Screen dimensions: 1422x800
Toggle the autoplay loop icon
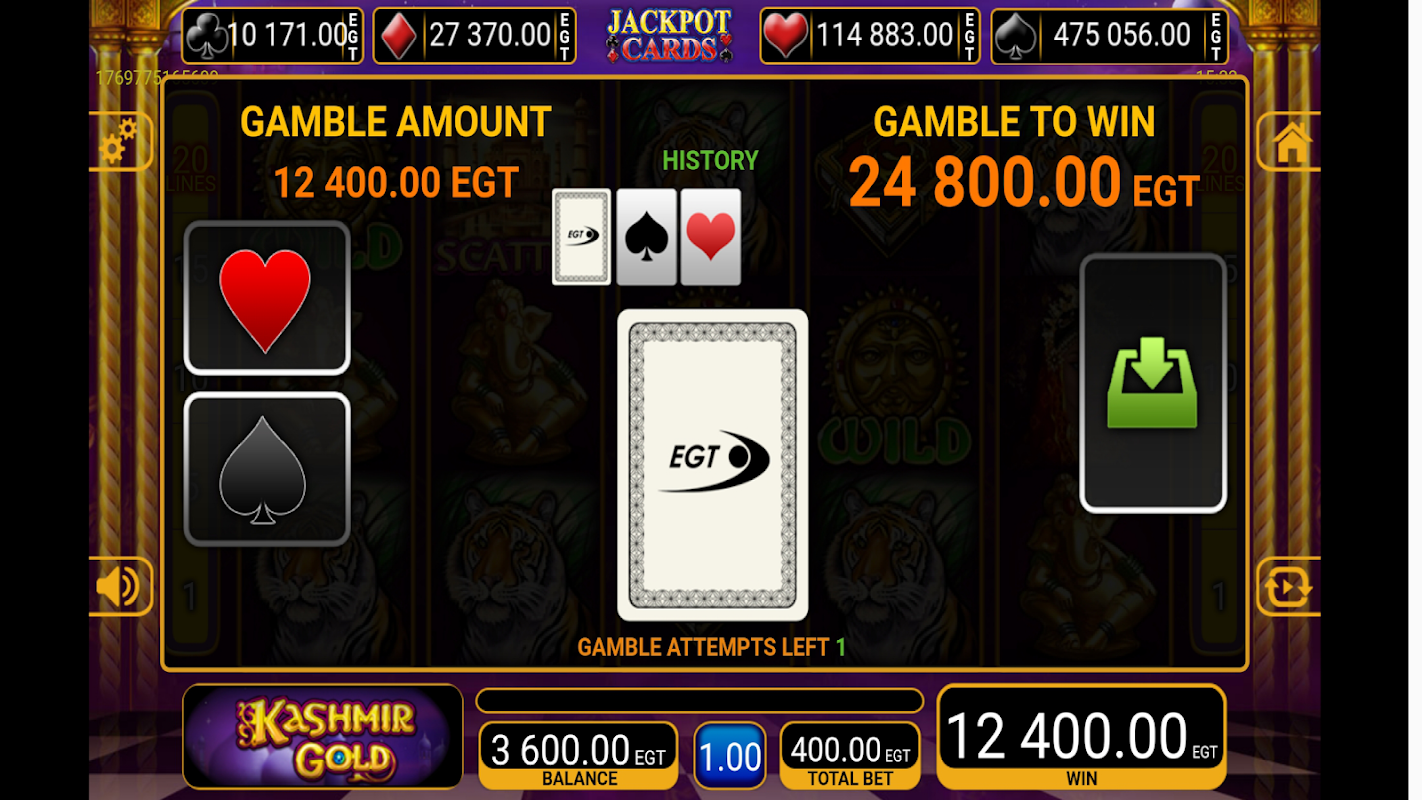1288,586
